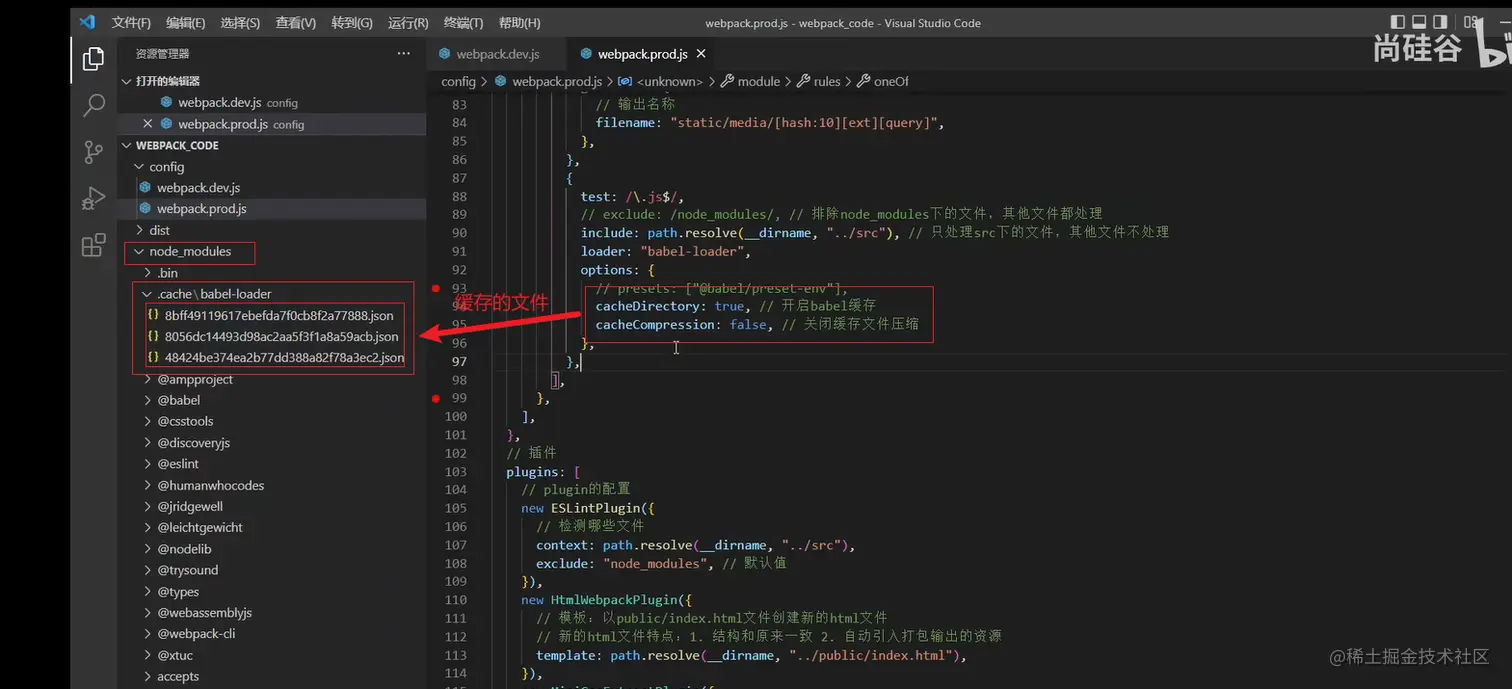Open the Run and Debug icon

93,198
